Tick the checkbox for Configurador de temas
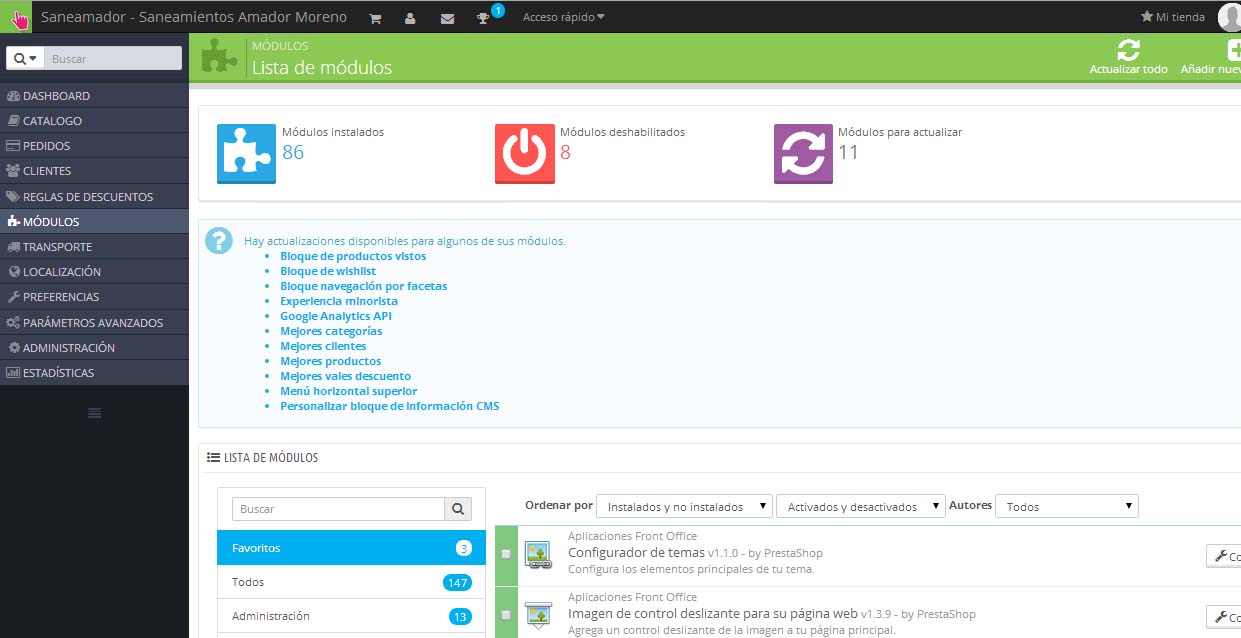1241x638 pixels. [x=506, y=554]
